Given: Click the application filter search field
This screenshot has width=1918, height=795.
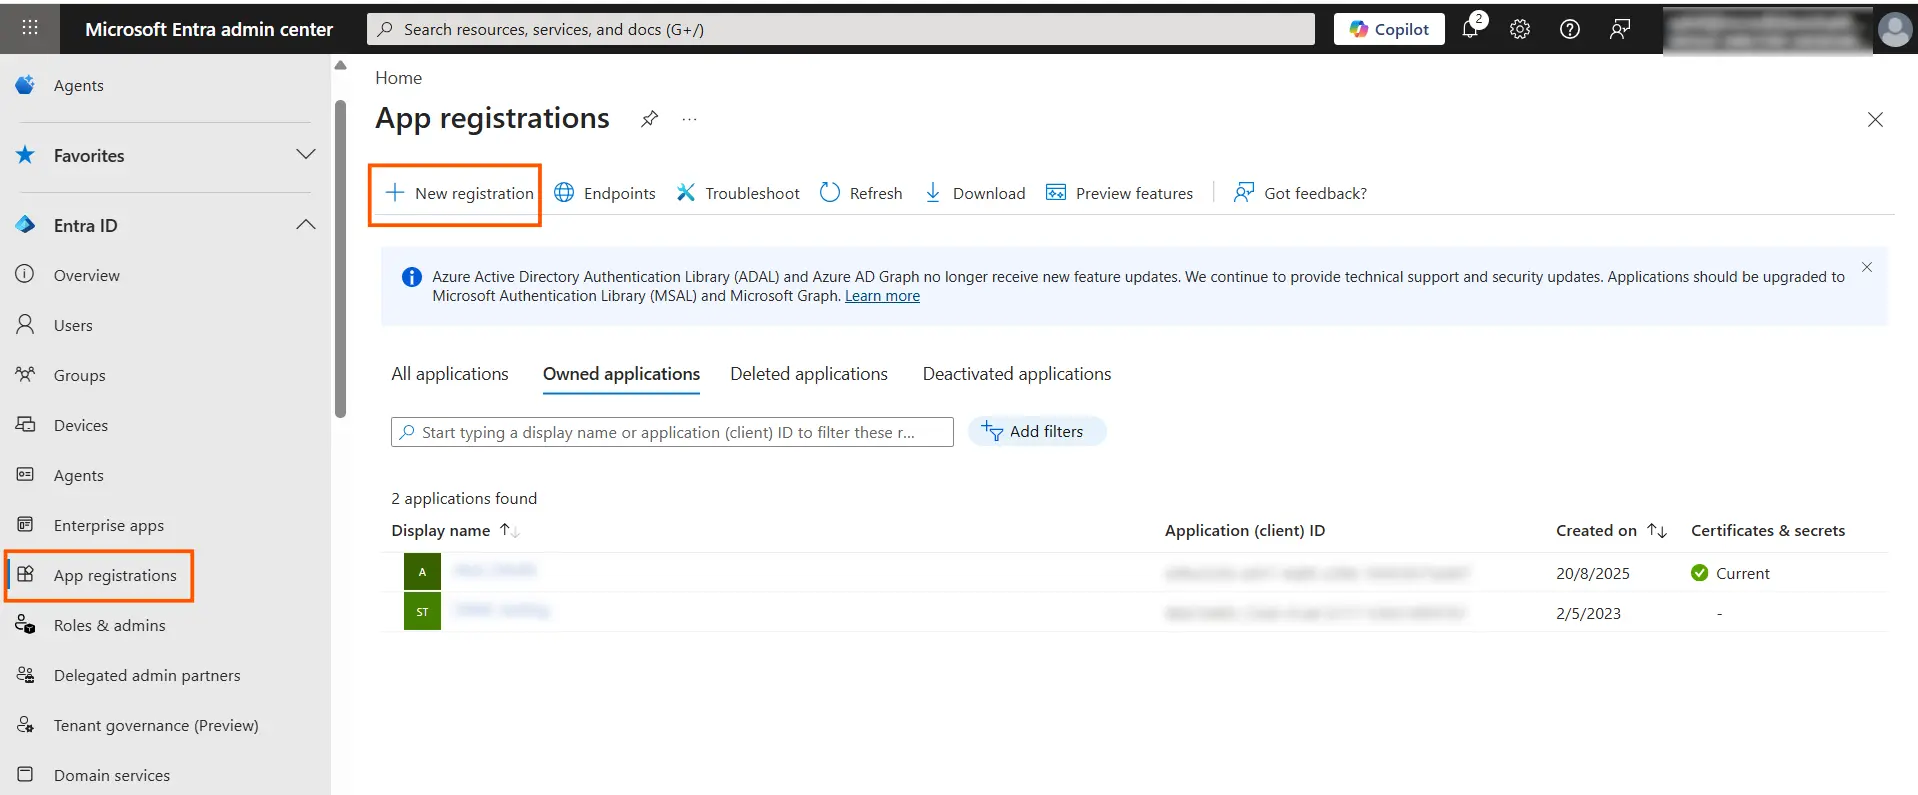Looking at the screenshot, I should point(672,432).
